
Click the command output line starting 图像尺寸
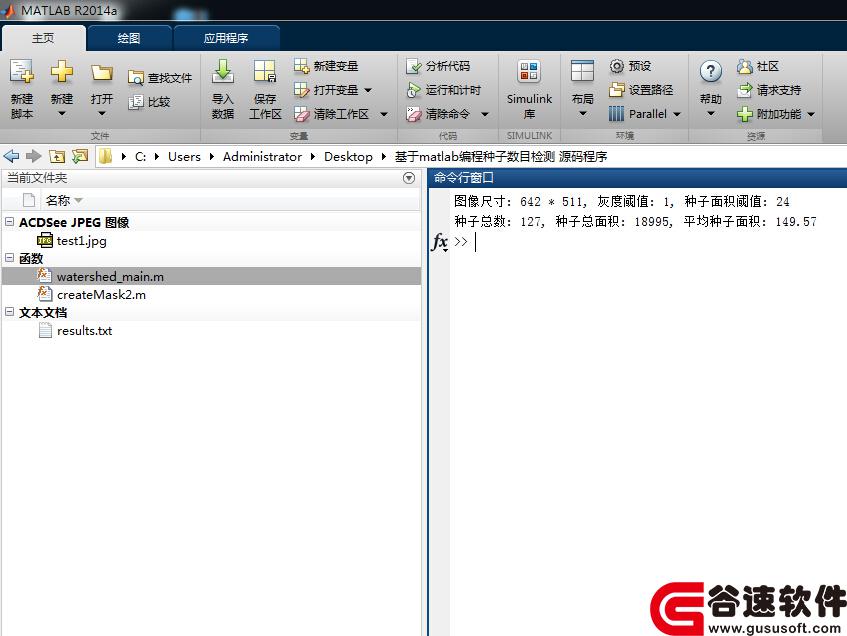click(x=622, y=202)
